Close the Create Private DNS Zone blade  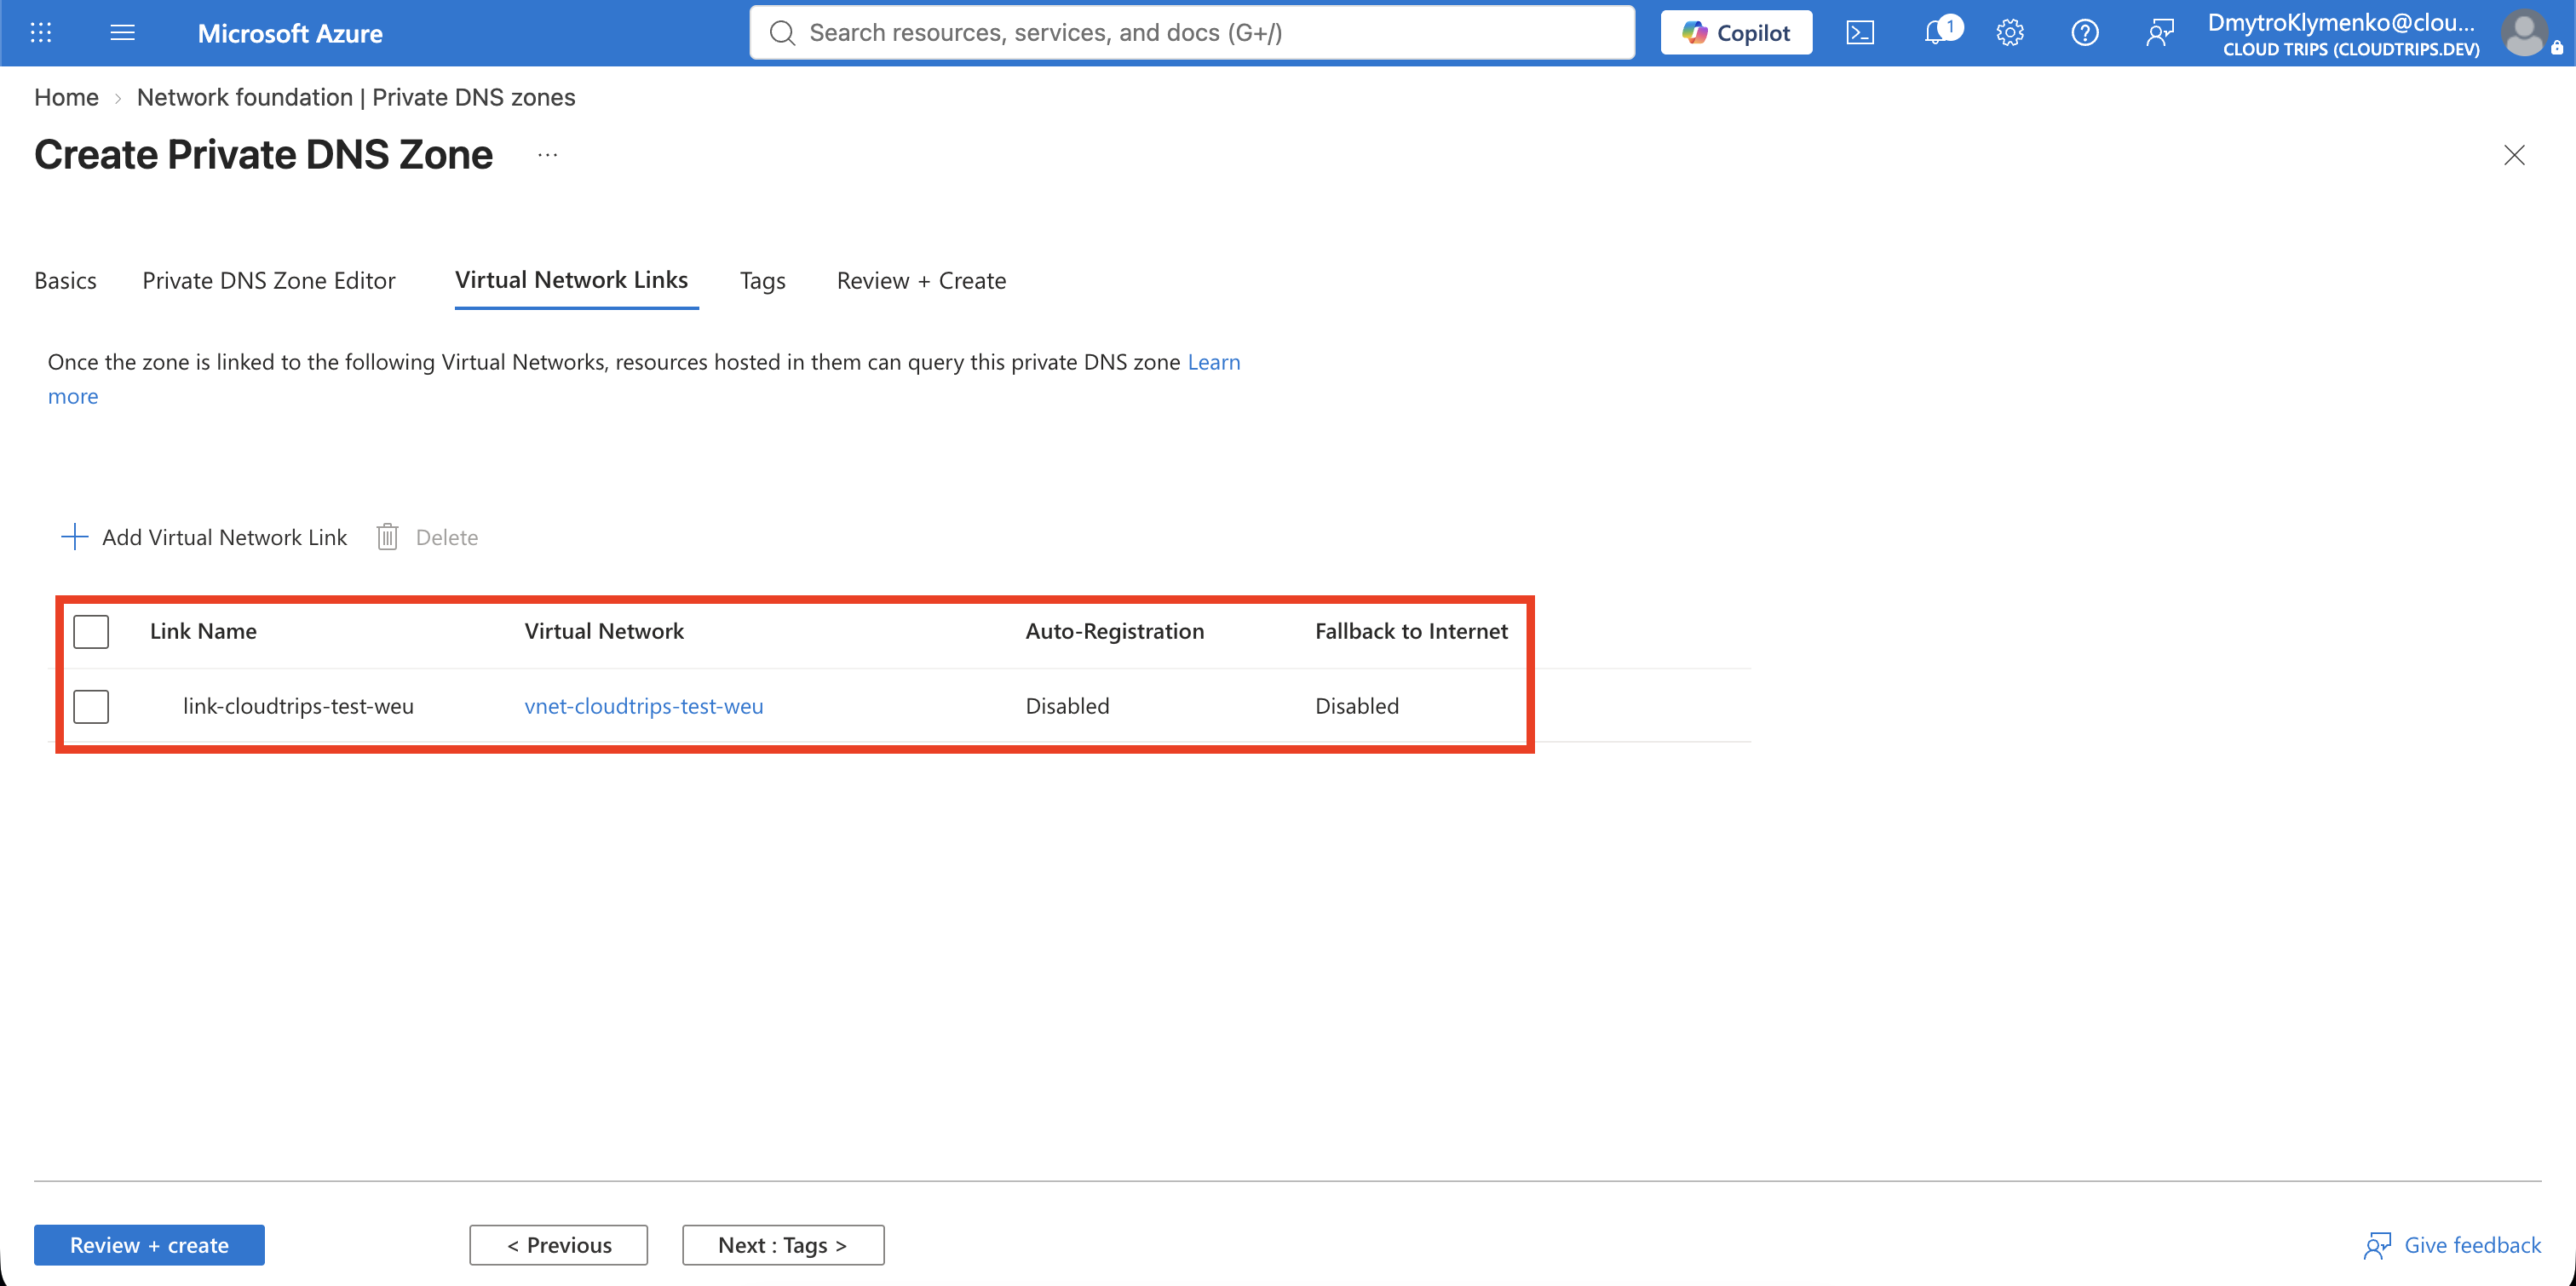click(2514, 155)
